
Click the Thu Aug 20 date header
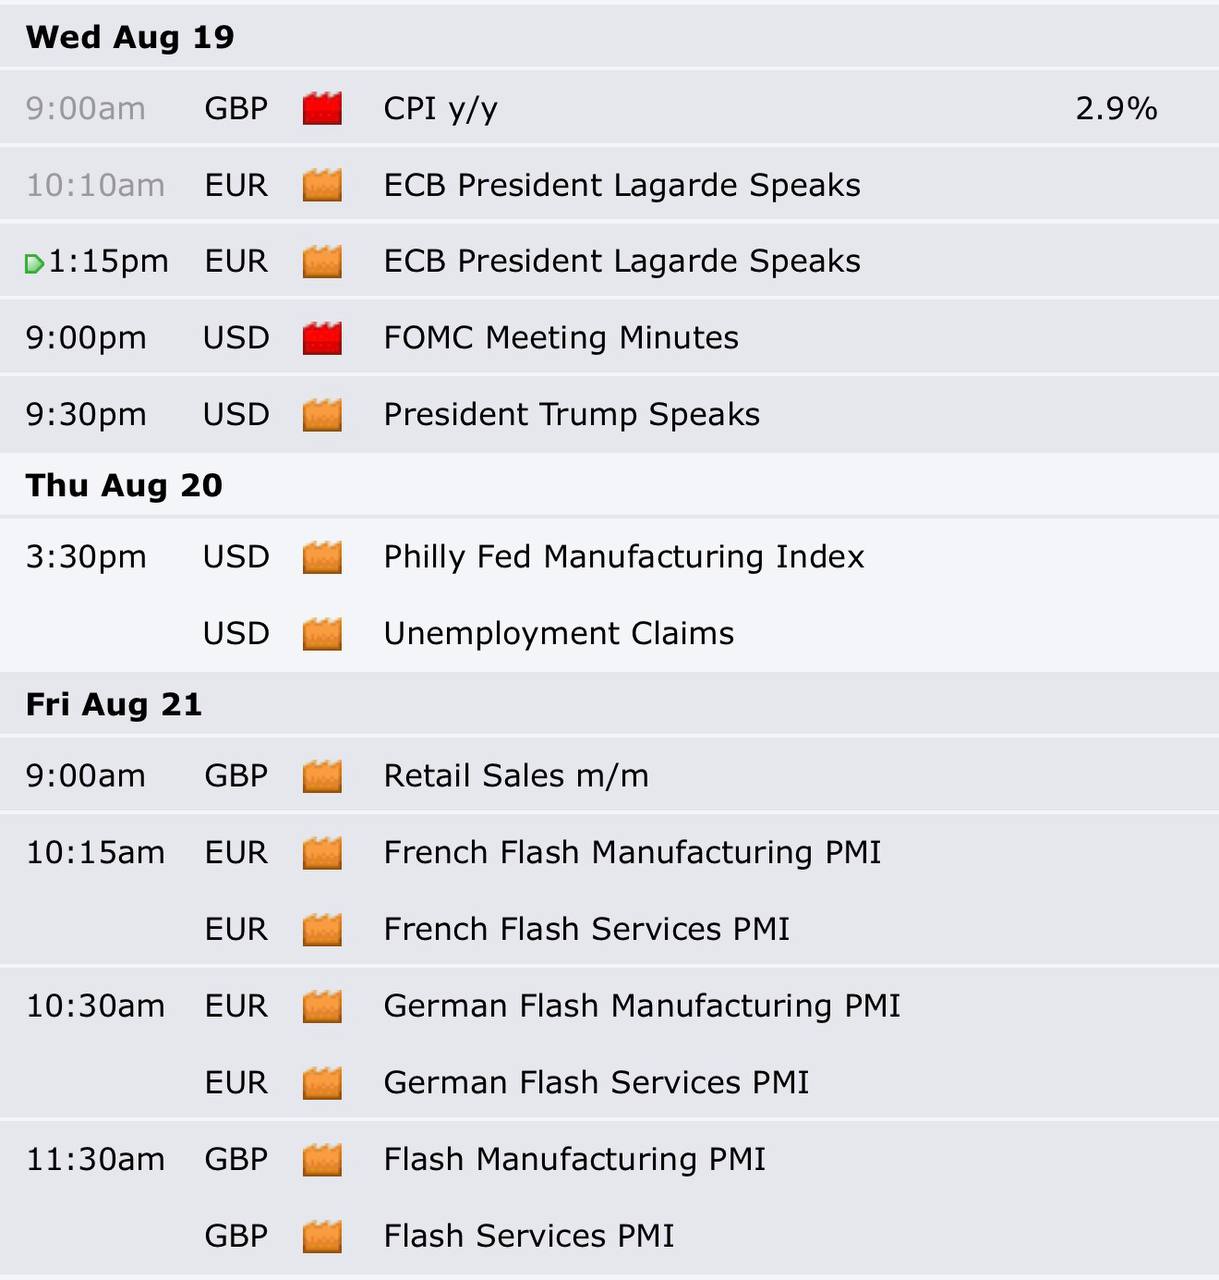click(124, 485)
